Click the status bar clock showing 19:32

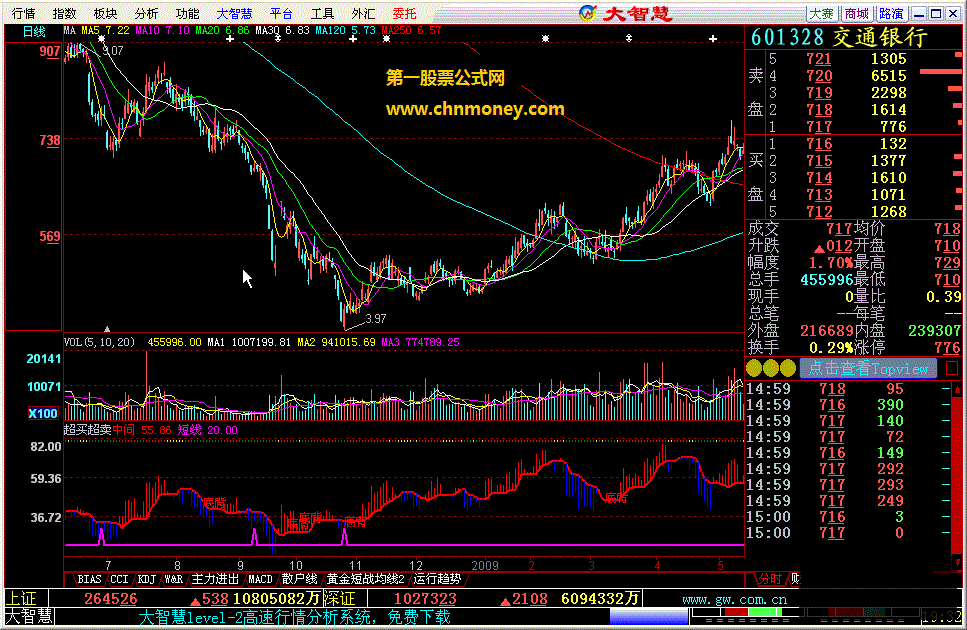coord(942,616)
